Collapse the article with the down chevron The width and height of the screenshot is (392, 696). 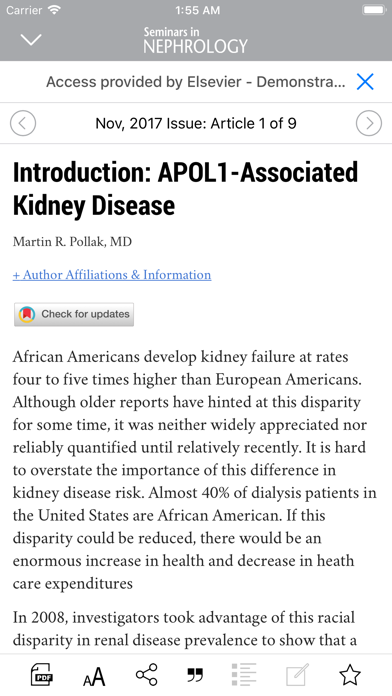tap(31, 40)
